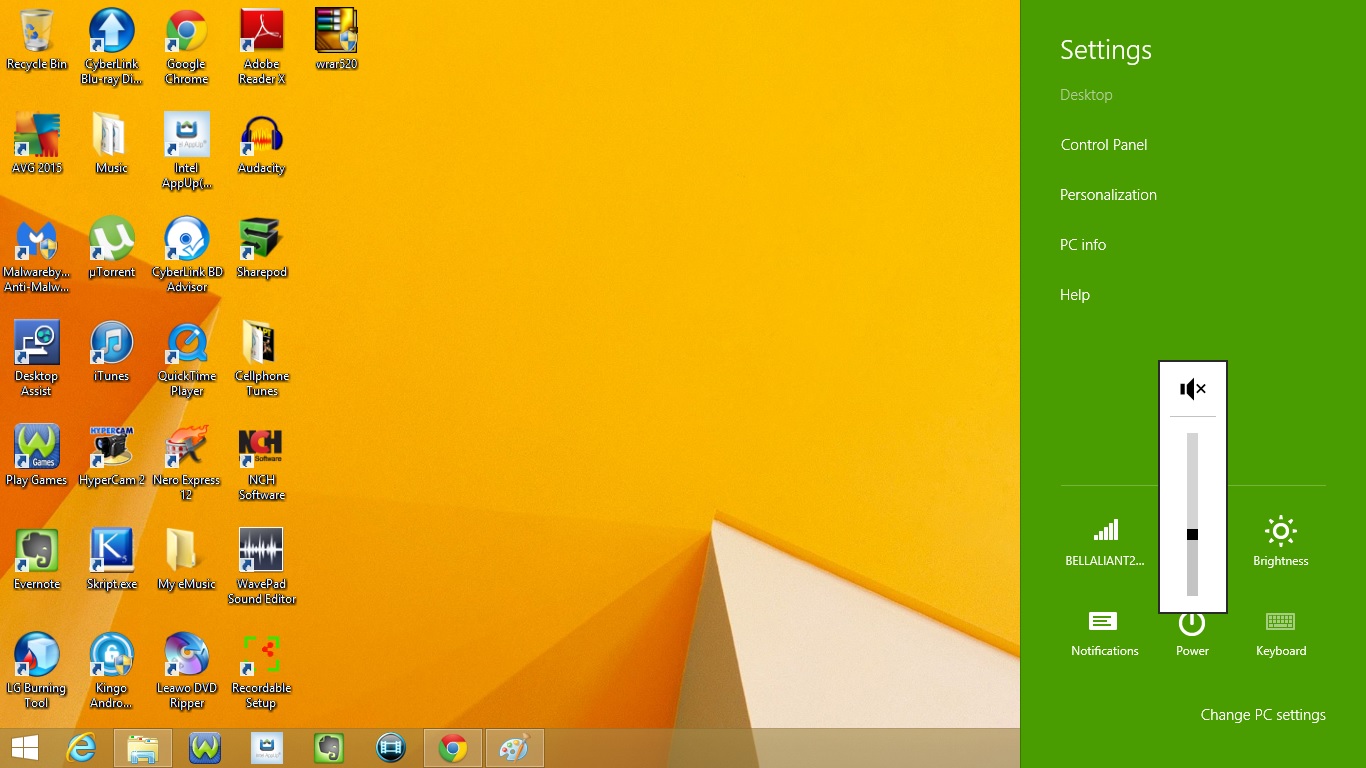Screen dimensions: 1366x768
Task: Select the HyperCam 2 shortcut
Action: tap(112, 456)
